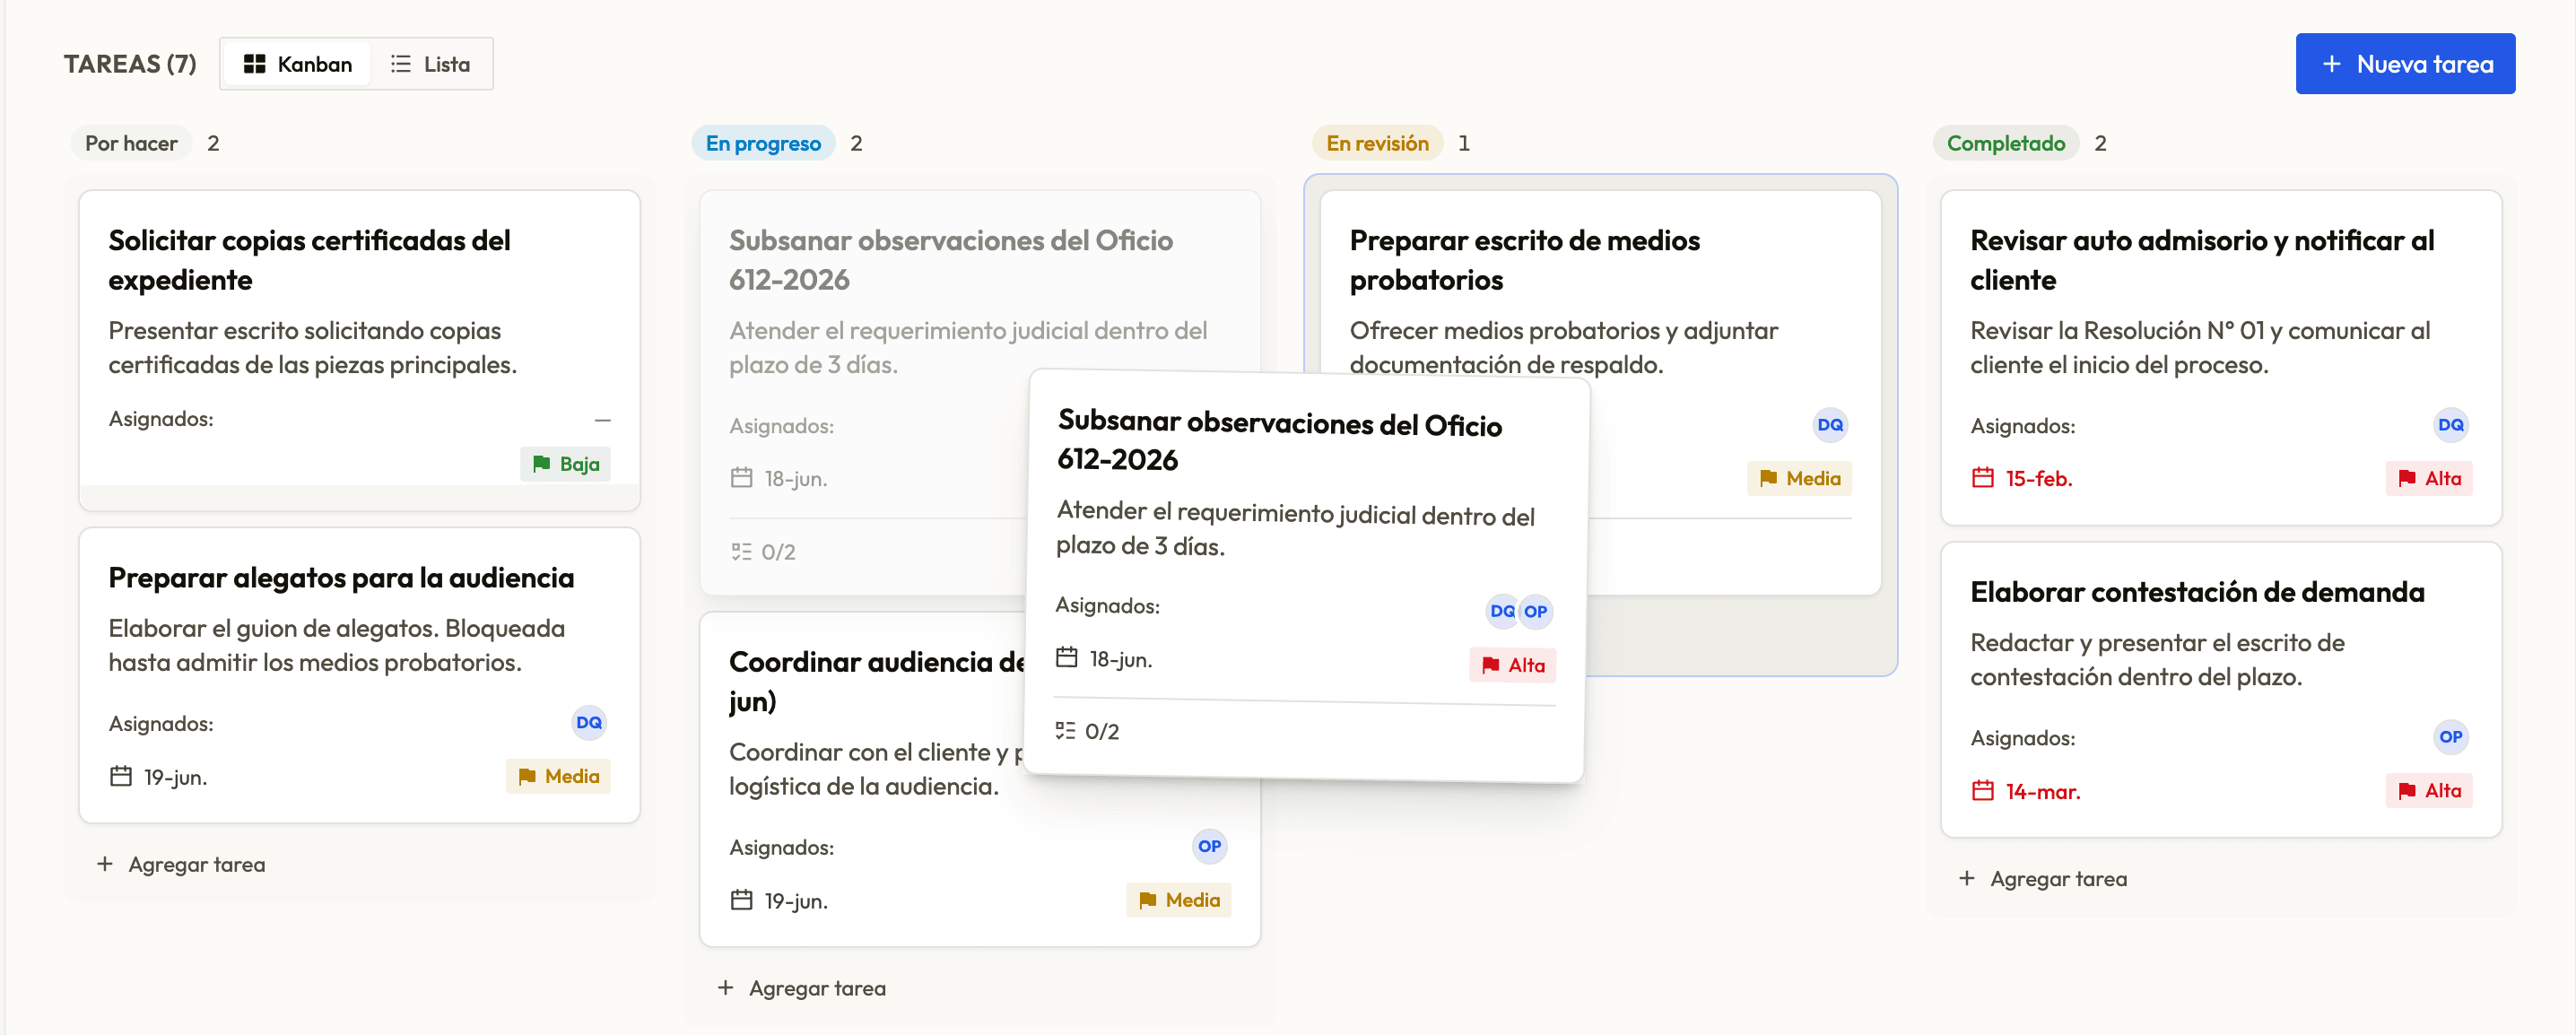Click Lista list icon
2576x1035 pixels.
pyautogui.click(x=400, y=64)
